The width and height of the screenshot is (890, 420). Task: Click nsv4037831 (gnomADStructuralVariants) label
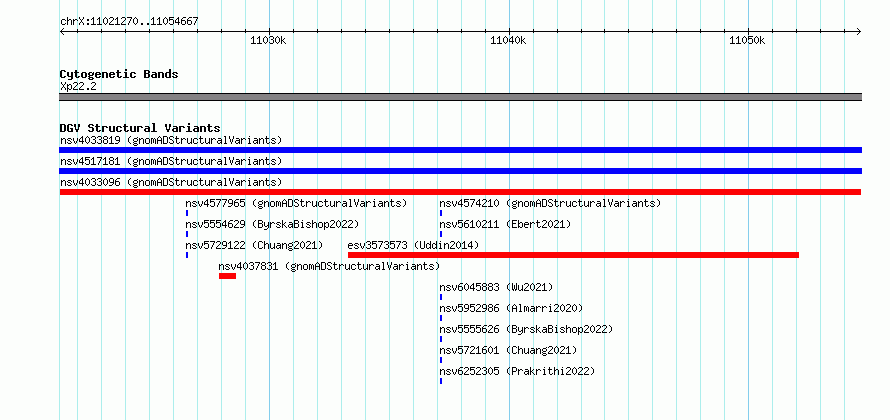[x=329, y=266]
